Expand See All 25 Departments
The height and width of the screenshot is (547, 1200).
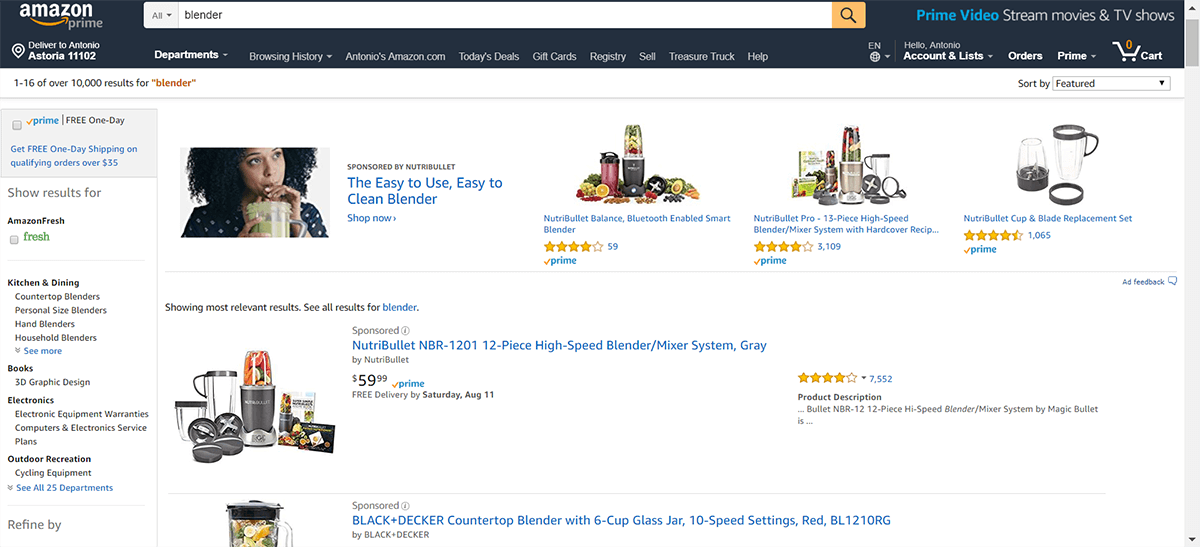click(60, 488)
